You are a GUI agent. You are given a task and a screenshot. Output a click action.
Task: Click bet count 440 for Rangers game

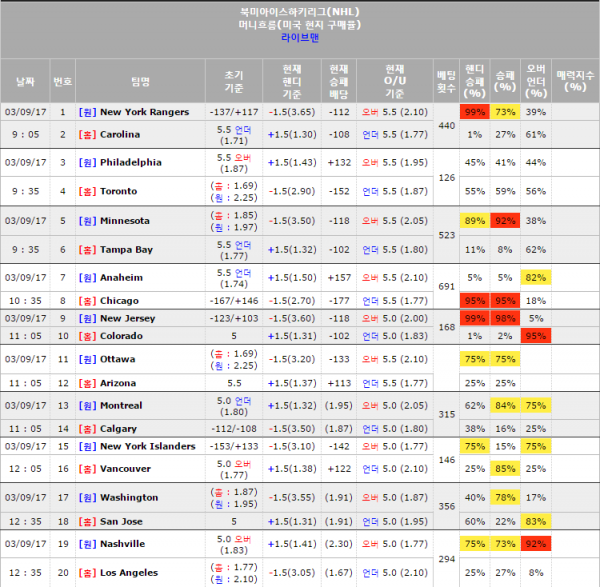[x=447, y=126]
